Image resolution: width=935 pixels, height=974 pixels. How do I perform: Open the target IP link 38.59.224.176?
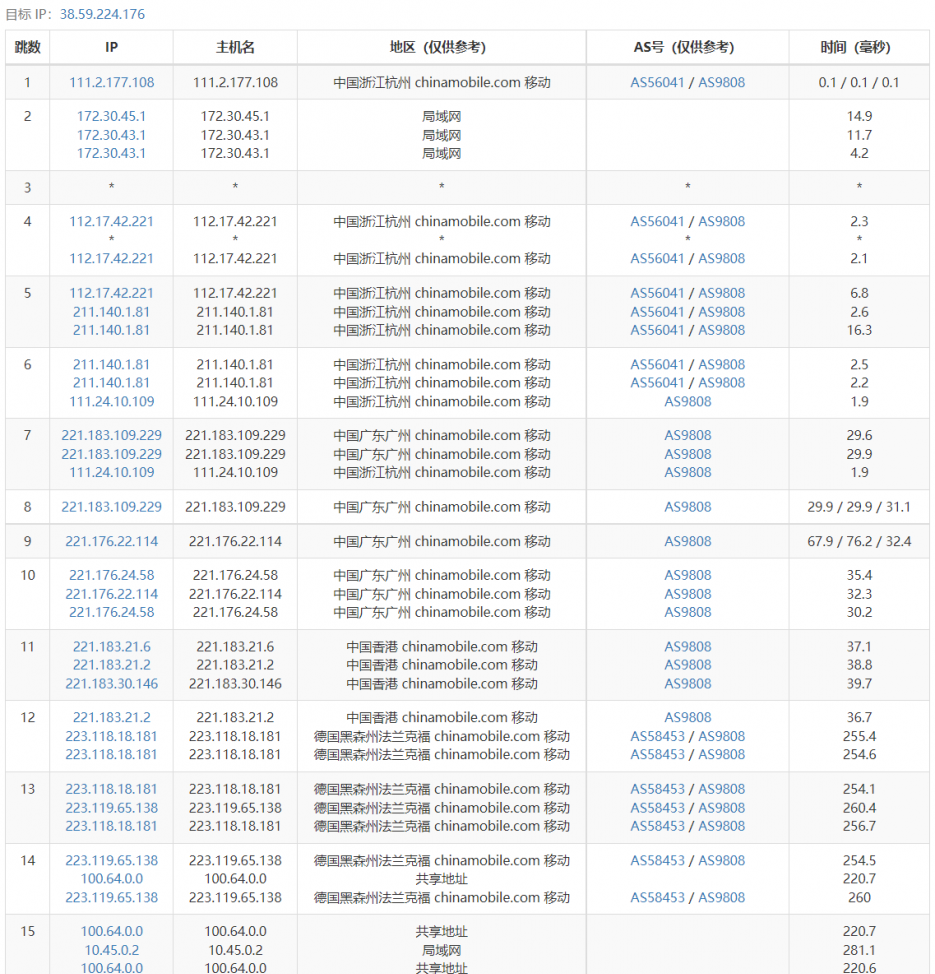pos(103,14)
